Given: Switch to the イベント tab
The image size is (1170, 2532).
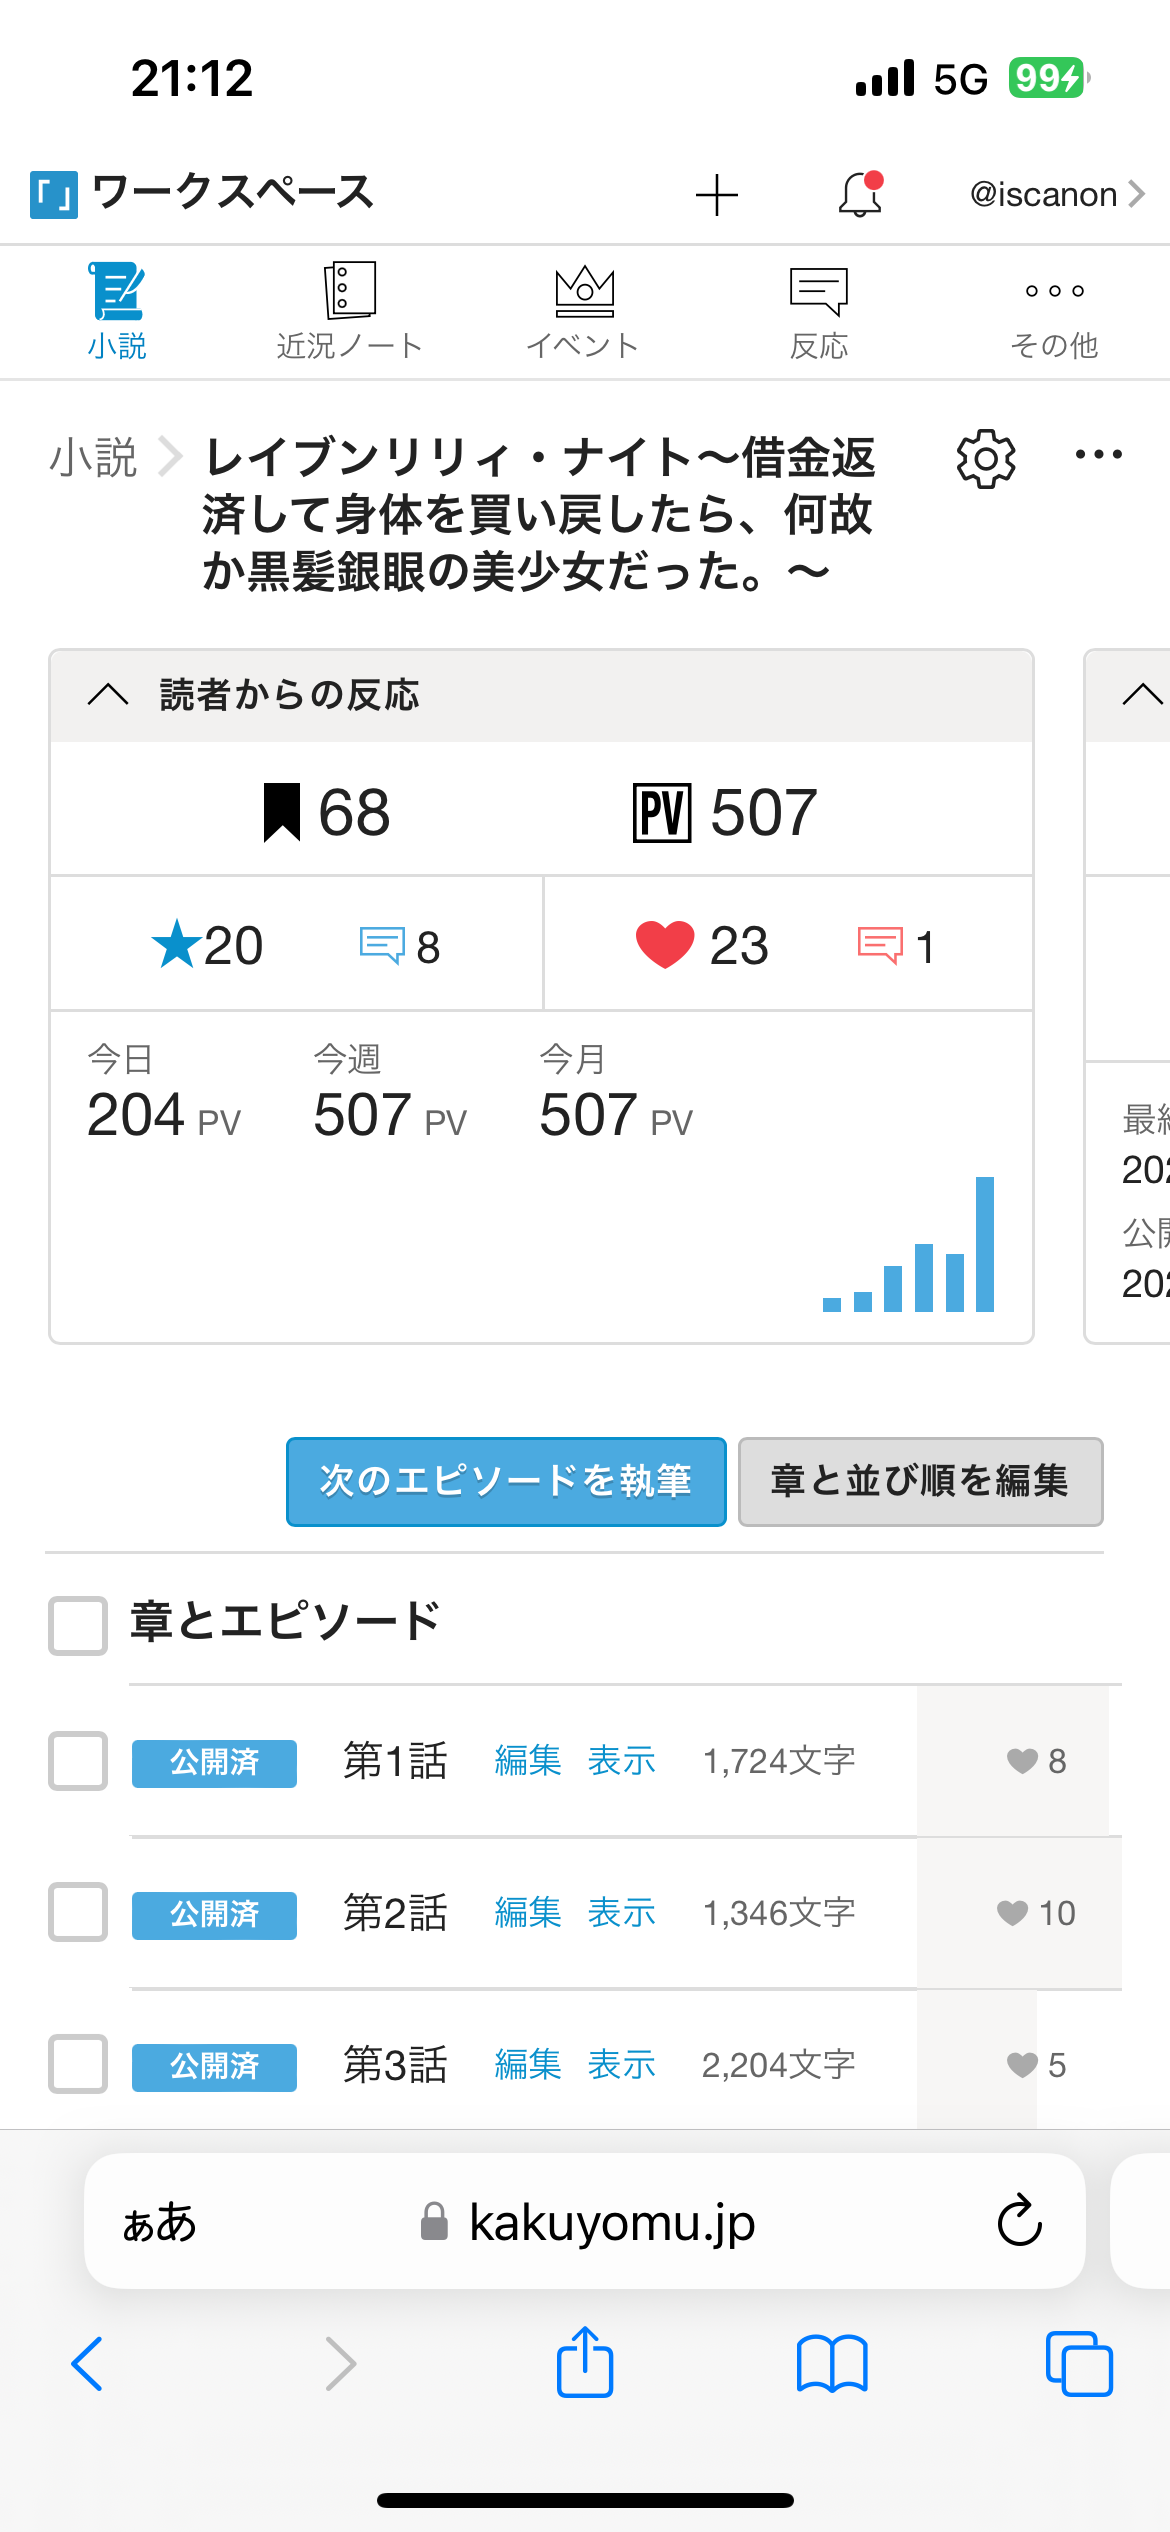Looking at the screenshot, I should point(584,311).
